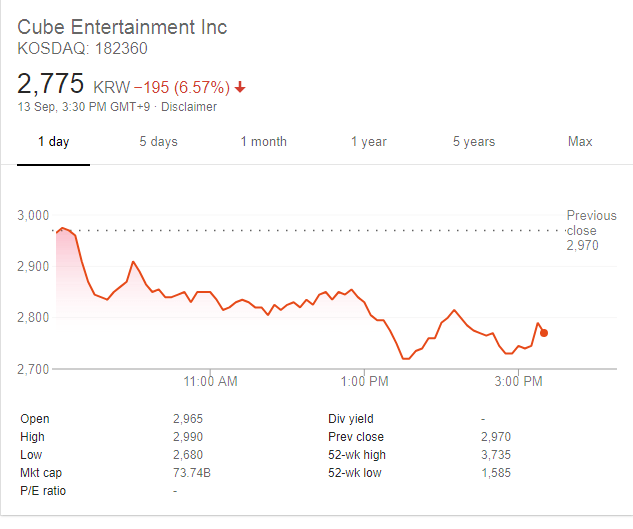Click the red down arrow icon

(x=240, y=87)
